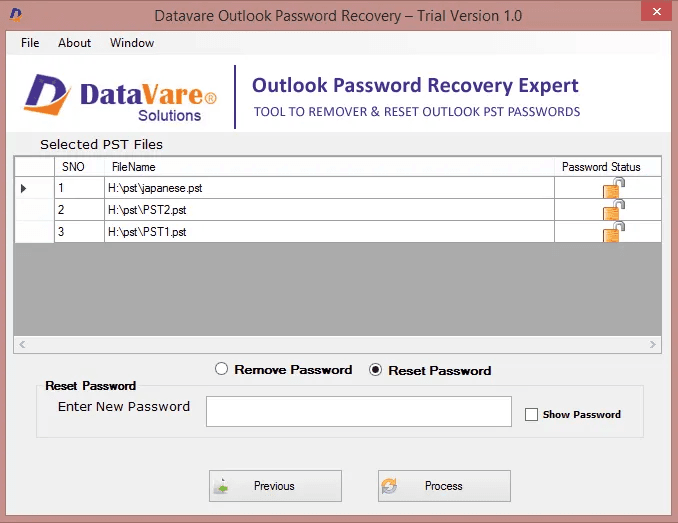The width and height of the screenshot is (678, 523).
Task: Open the Window menu
Action: coord(132,43)
